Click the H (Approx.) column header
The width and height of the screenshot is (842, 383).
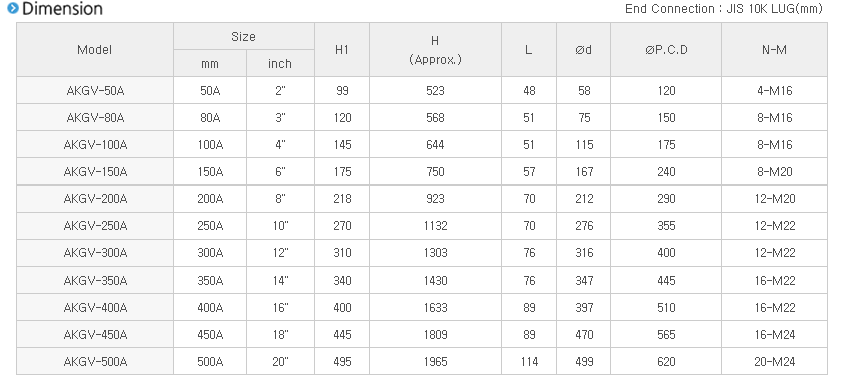click(435, 50)
